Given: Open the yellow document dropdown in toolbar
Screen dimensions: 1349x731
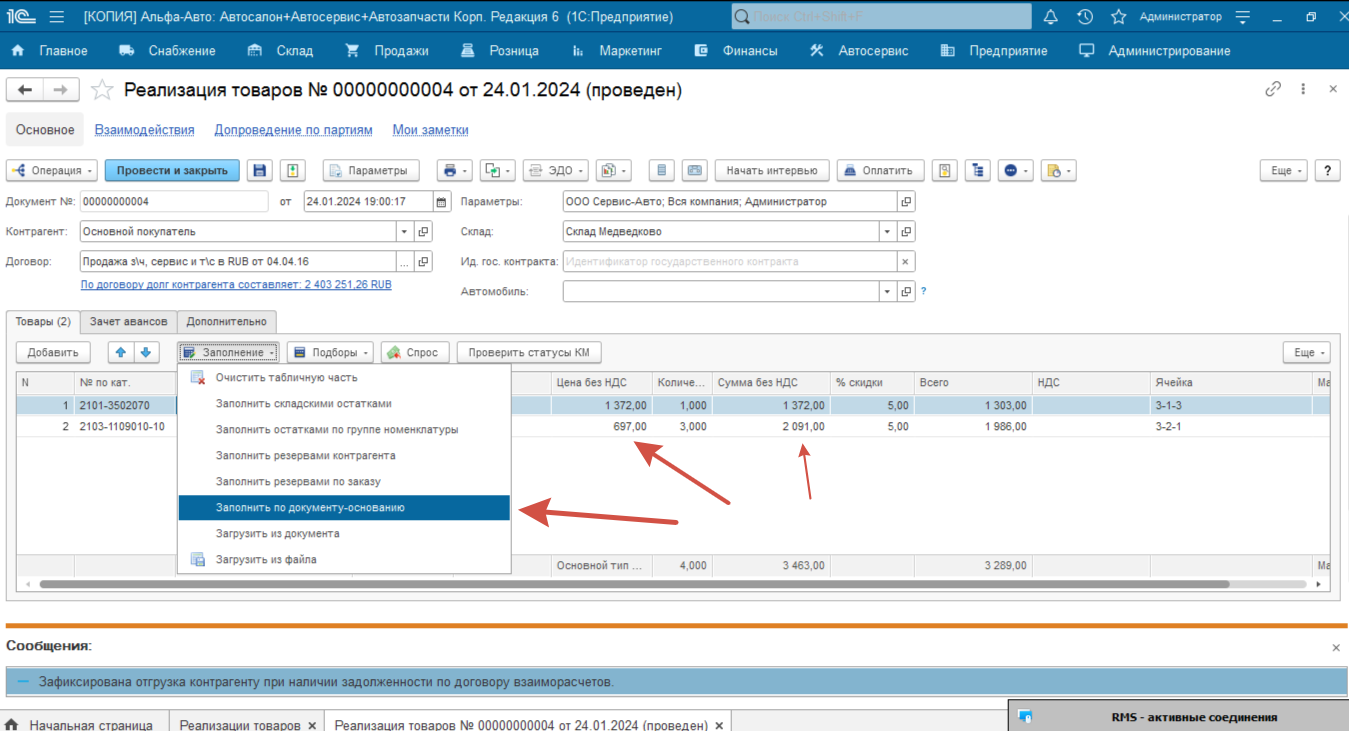Looking at the screenshot, I should pyautogui.click(x=1058, y=171).
